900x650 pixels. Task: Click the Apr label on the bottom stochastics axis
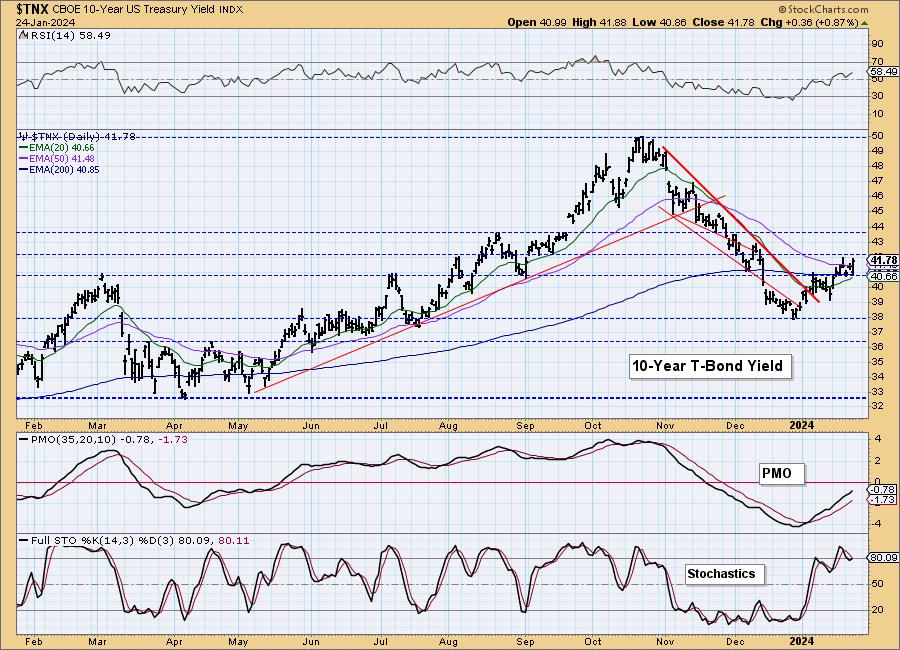174,641
